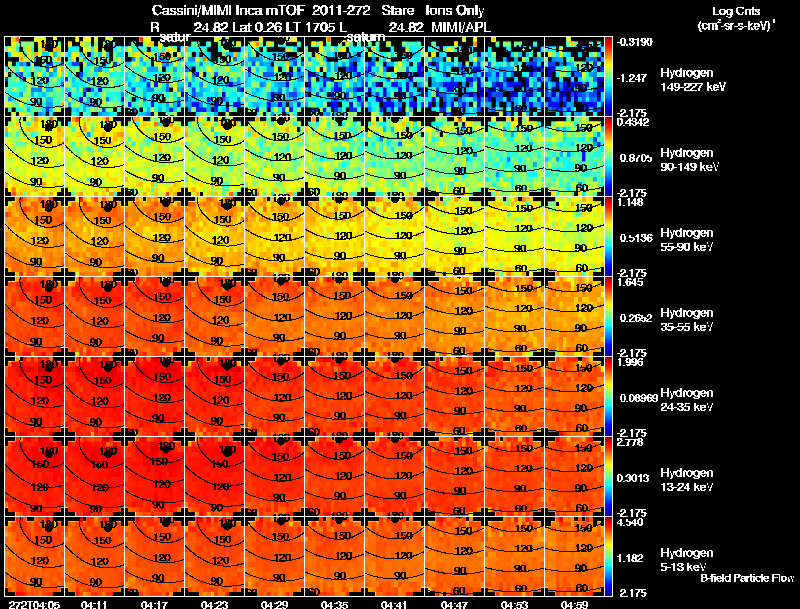Click the '2.778' color scale value
The width and height of the screenshot is (800, 609).
pyautogui.click(x=630, y=443)
